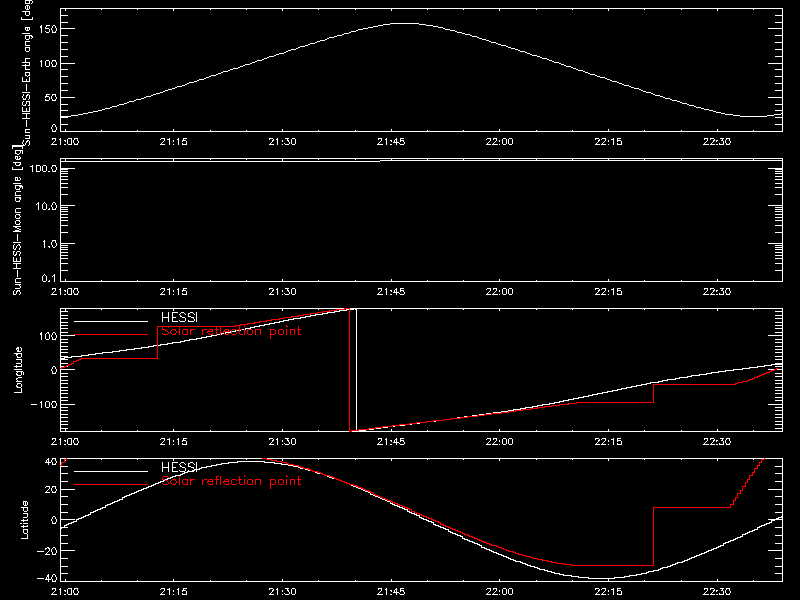Click the white vertical longitude wrap line
Viewport: 800px width, 600px height.
click(x=356, y=370)
